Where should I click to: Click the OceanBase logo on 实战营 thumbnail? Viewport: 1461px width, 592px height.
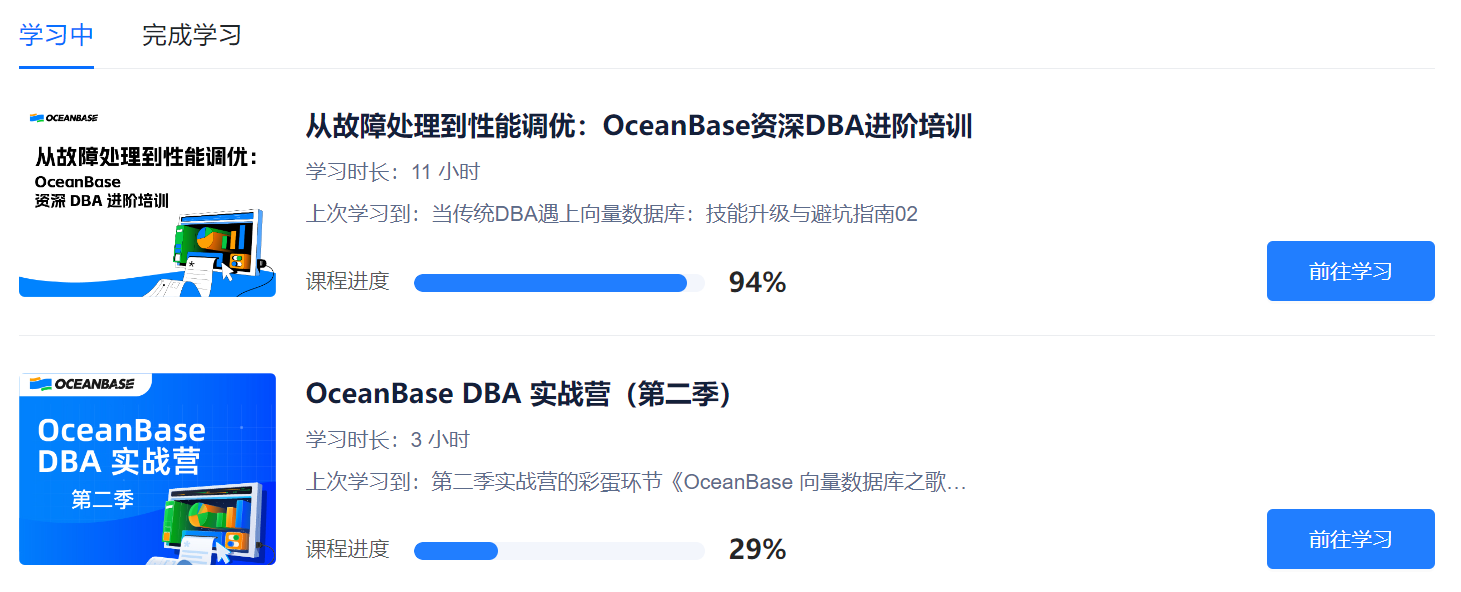pyautogui.click(x=82, y=384)
